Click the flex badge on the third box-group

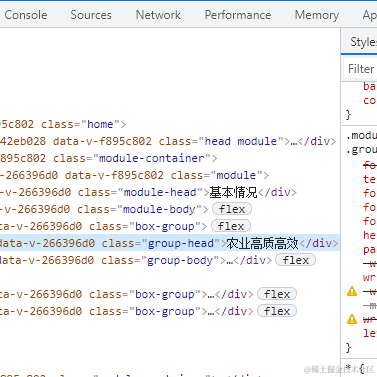[x=277, y=311]
